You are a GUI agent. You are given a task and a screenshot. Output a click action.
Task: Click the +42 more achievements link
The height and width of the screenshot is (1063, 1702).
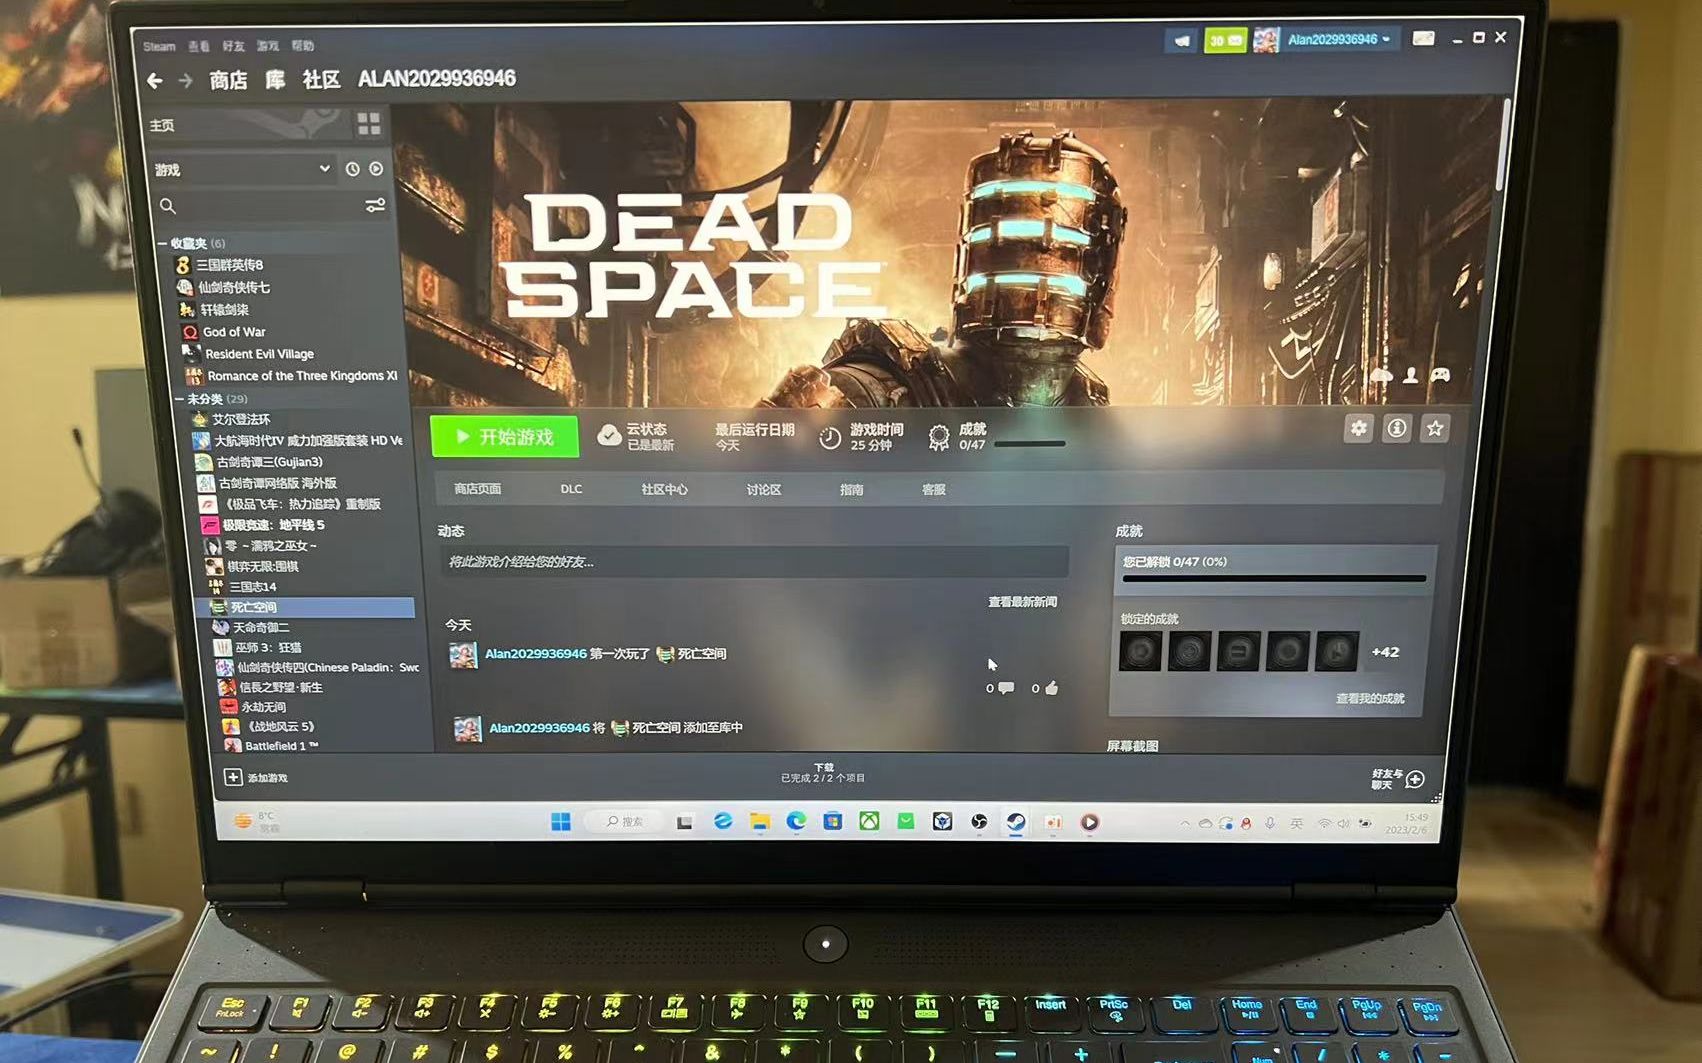[x=1385, y=652]
